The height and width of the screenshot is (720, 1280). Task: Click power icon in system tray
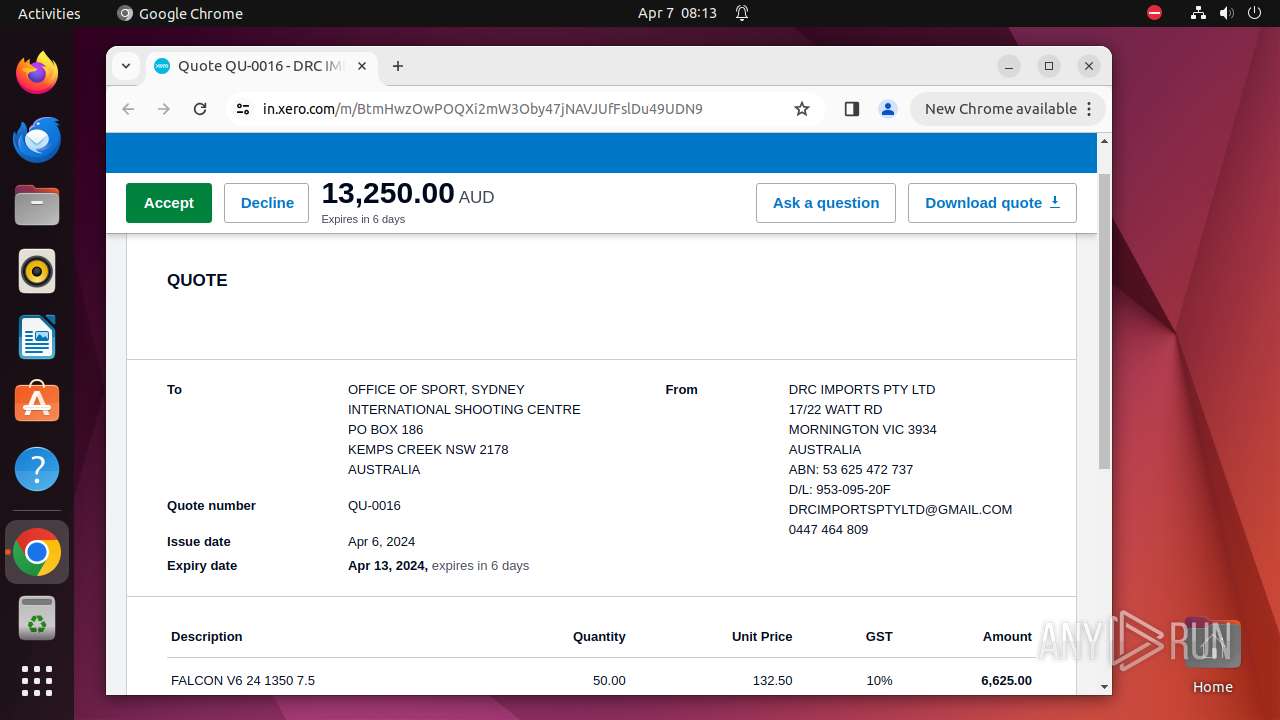pos(1254,13)
